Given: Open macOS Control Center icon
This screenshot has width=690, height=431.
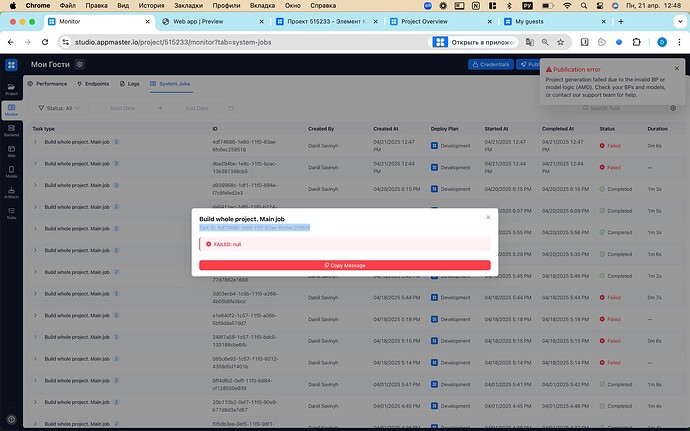Looking at the screenshot, I should (x=599, y=6).
